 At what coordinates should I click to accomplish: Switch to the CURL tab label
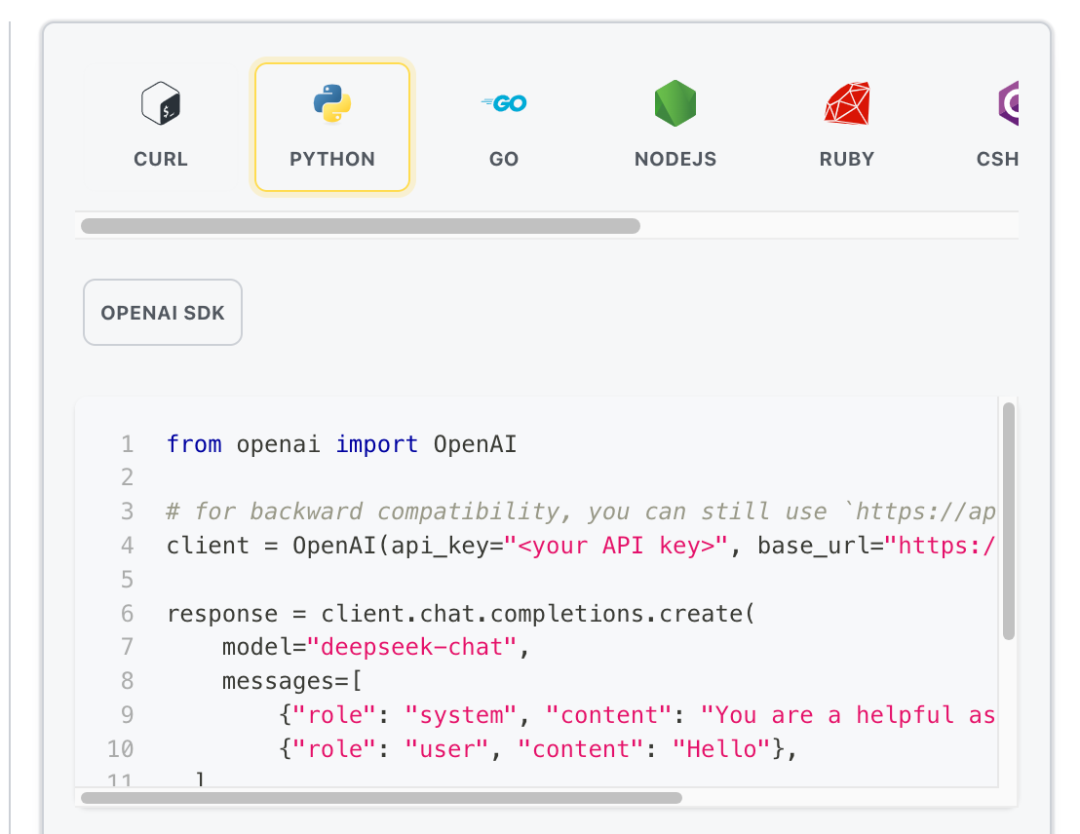tap(161, 159)
